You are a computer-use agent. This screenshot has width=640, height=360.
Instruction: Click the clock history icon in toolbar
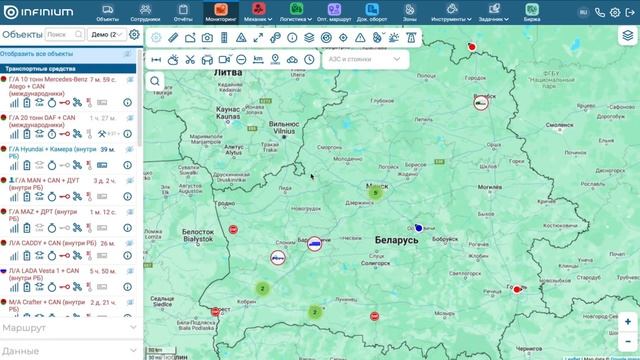309,60
